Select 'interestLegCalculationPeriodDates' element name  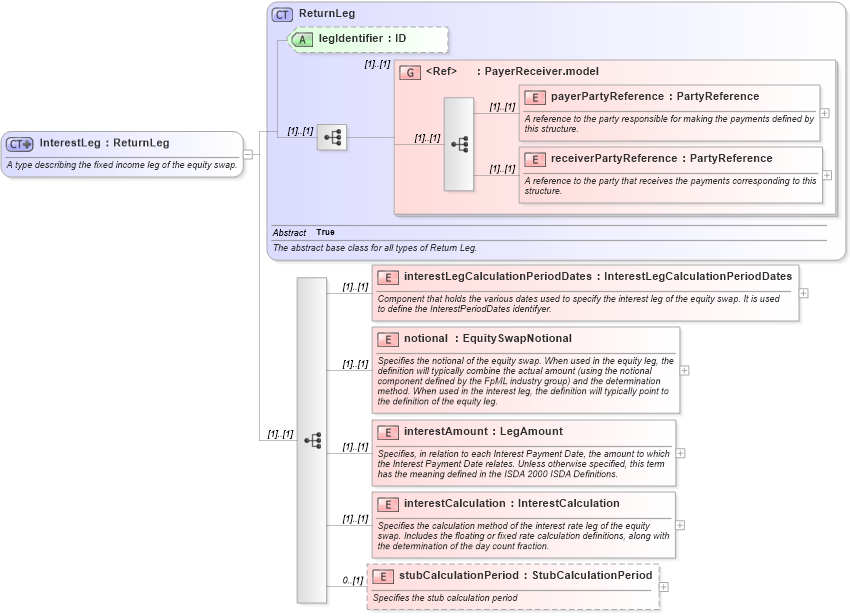[x=498, y=277]
